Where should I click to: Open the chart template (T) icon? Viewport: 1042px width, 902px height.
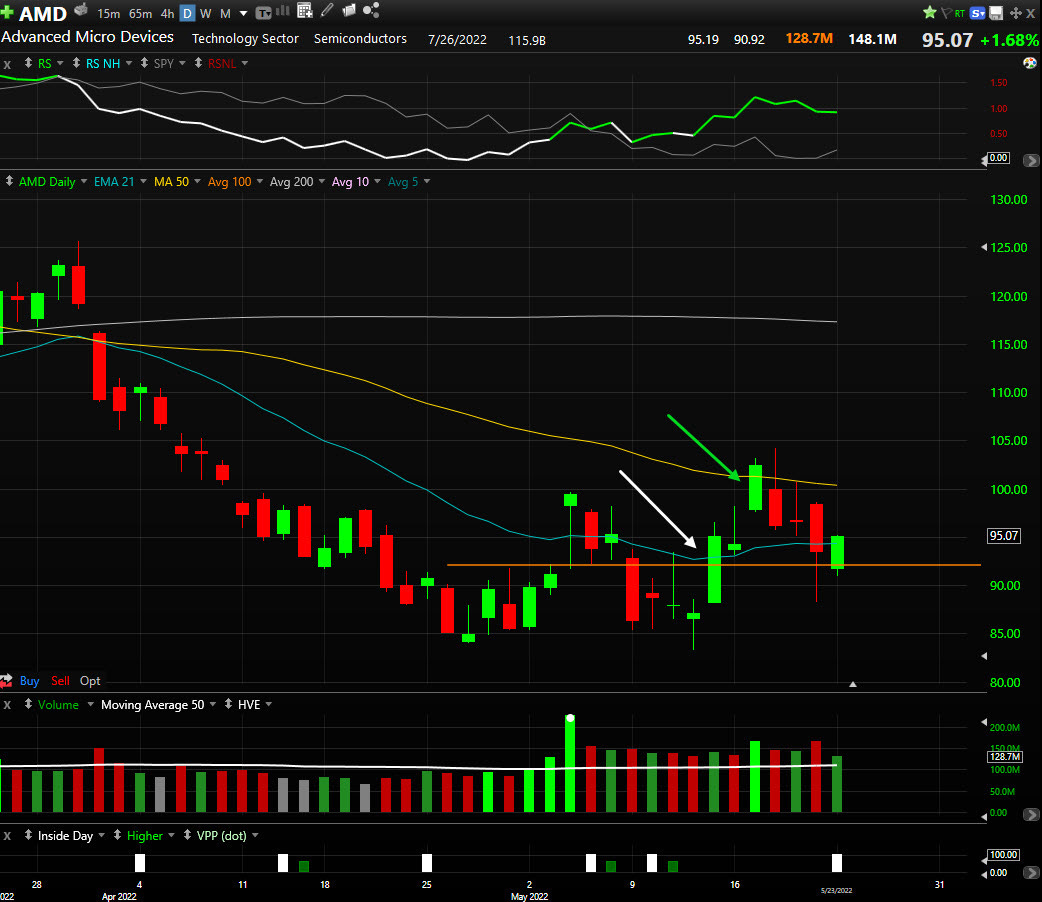pos(264,12)
